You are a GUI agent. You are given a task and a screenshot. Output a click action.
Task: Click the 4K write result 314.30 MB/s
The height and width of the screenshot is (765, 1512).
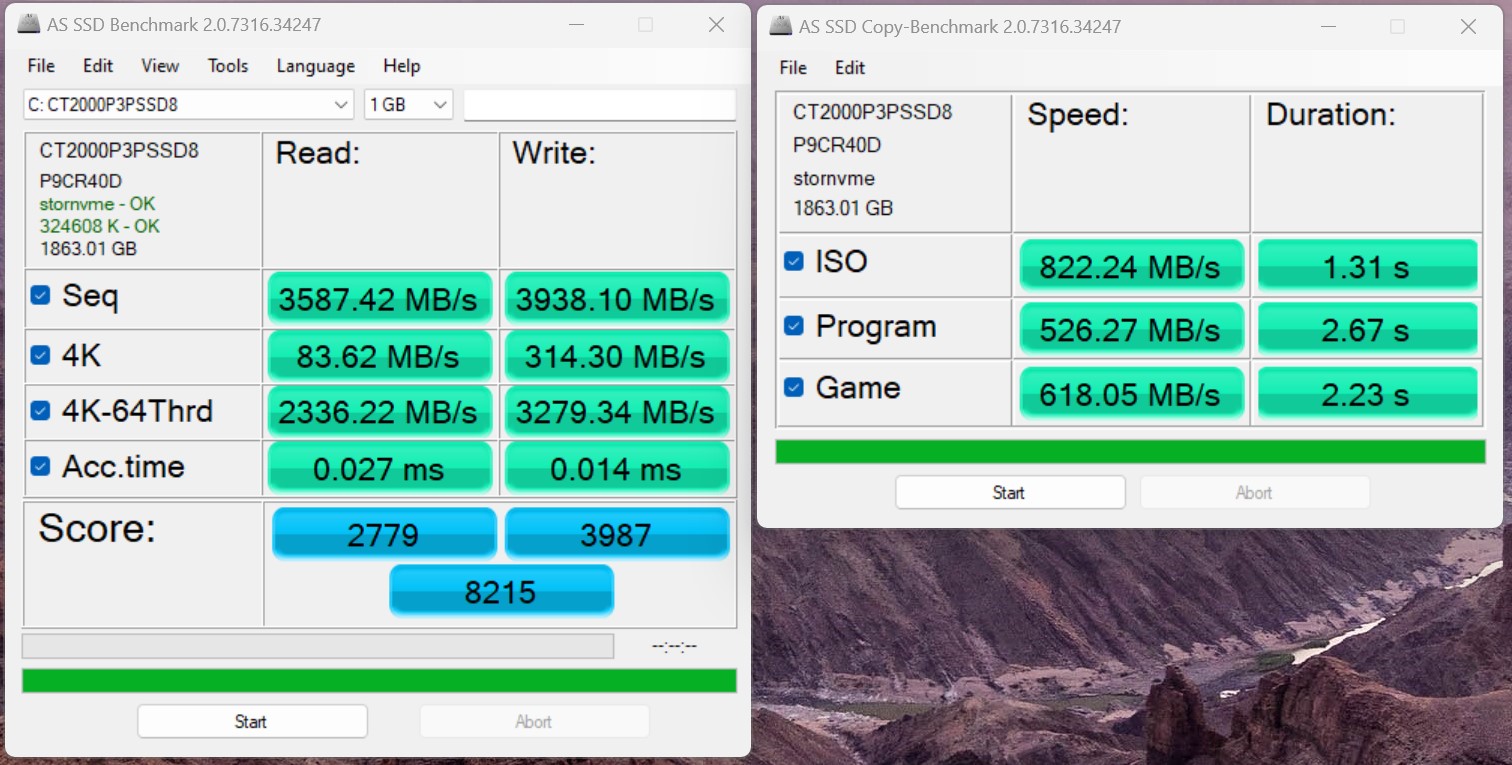pos(615,356)
